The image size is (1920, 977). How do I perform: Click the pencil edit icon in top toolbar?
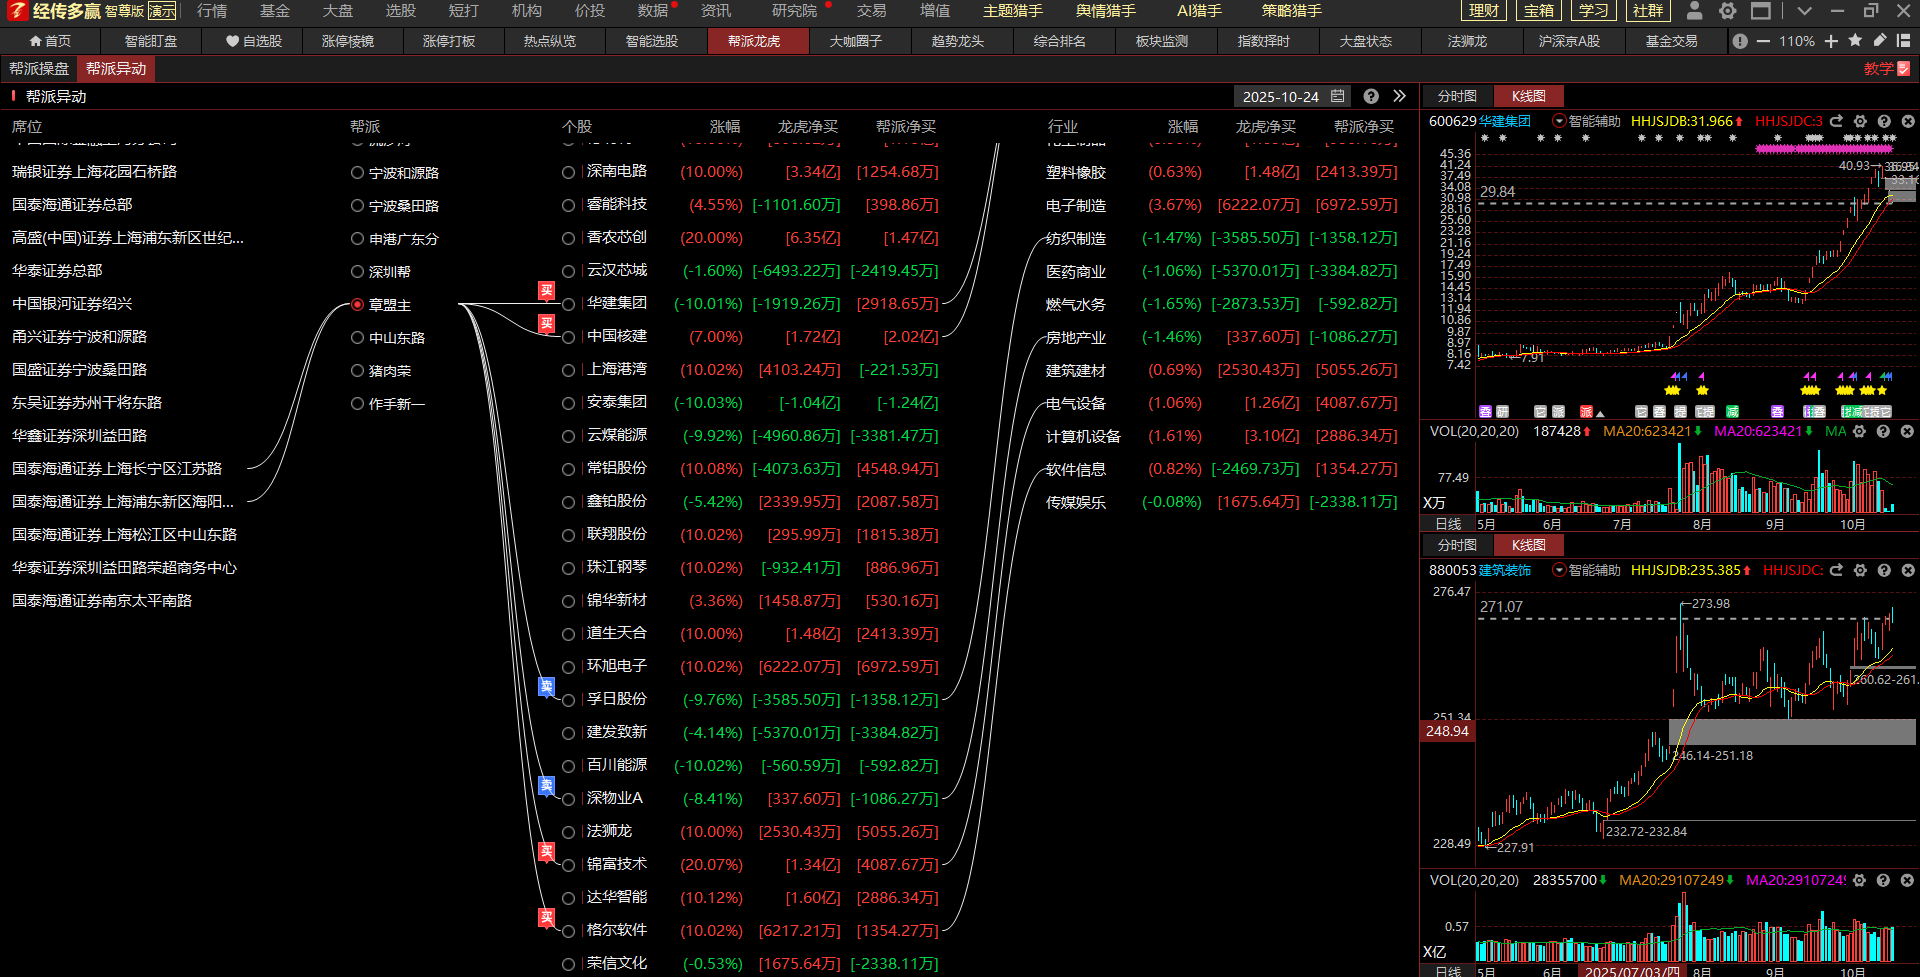coord(1879,41)
